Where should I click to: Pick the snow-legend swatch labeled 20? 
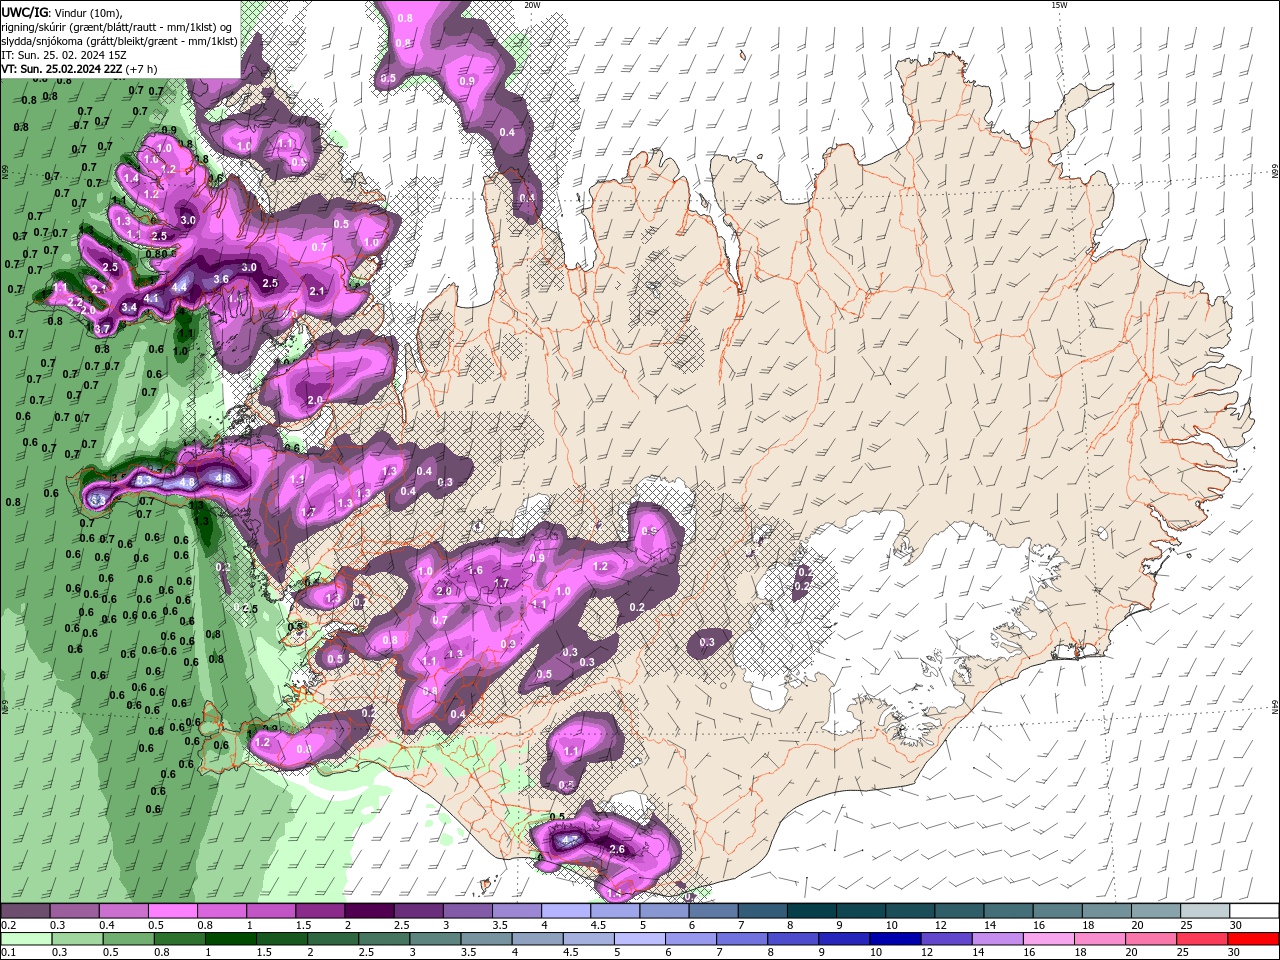pyautogui.click(x=1156, y=911)
